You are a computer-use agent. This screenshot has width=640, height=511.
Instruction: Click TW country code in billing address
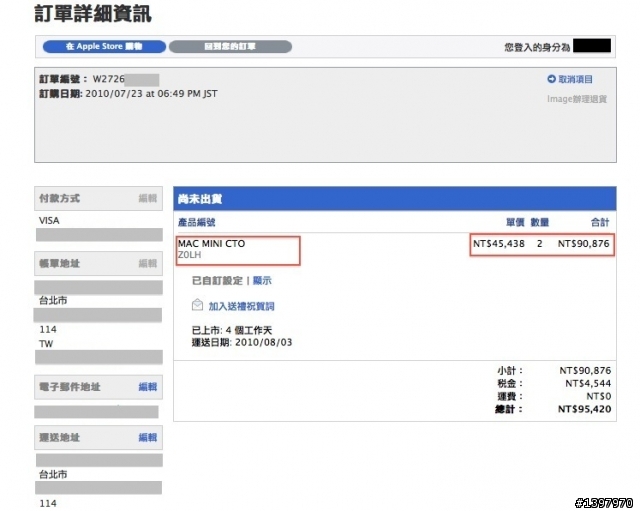coord(46,344)
